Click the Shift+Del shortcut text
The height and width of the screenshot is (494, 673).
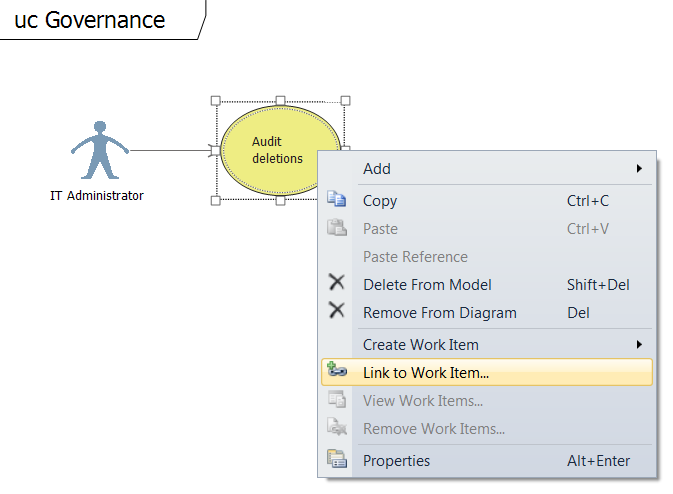point(598,285)
